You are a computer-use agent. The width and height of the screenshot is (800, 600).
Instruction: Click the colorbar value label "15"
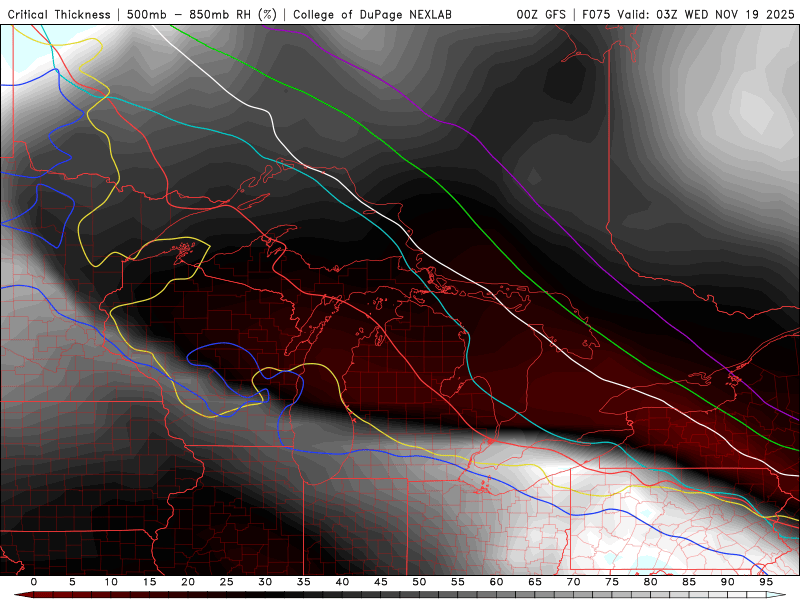tap(149, 582)
